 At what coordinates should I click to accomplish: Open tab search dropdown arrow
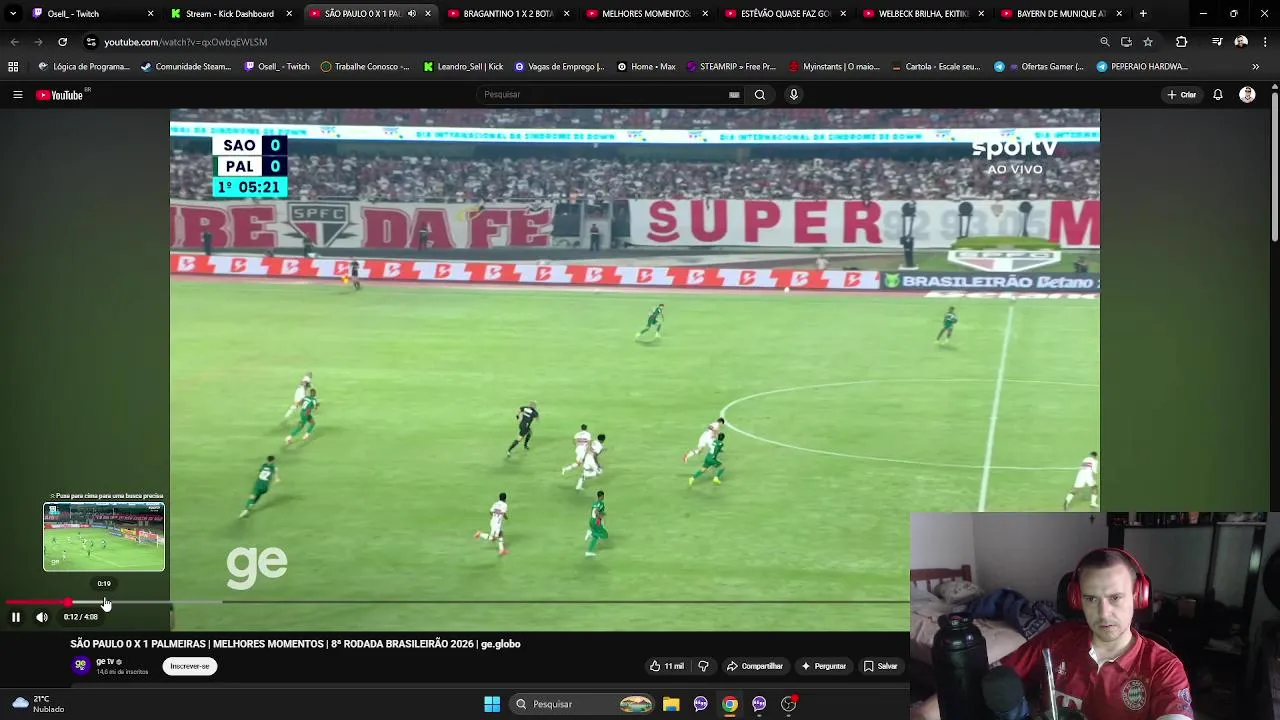[12, 14]
